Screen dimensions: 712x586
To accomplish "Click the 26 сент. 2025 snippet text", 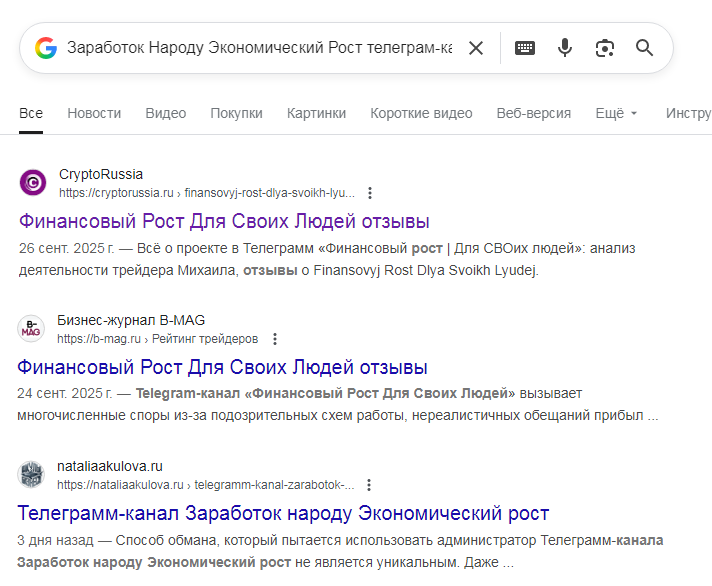I will pyautogui.click(x=326, y=259).
